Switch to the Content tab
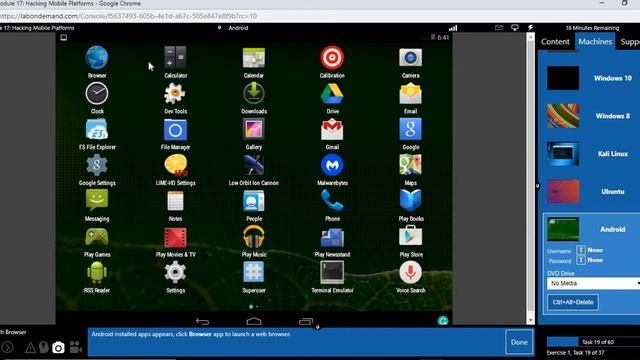Viewport: 640px width, 360px height. click(555, 42)
